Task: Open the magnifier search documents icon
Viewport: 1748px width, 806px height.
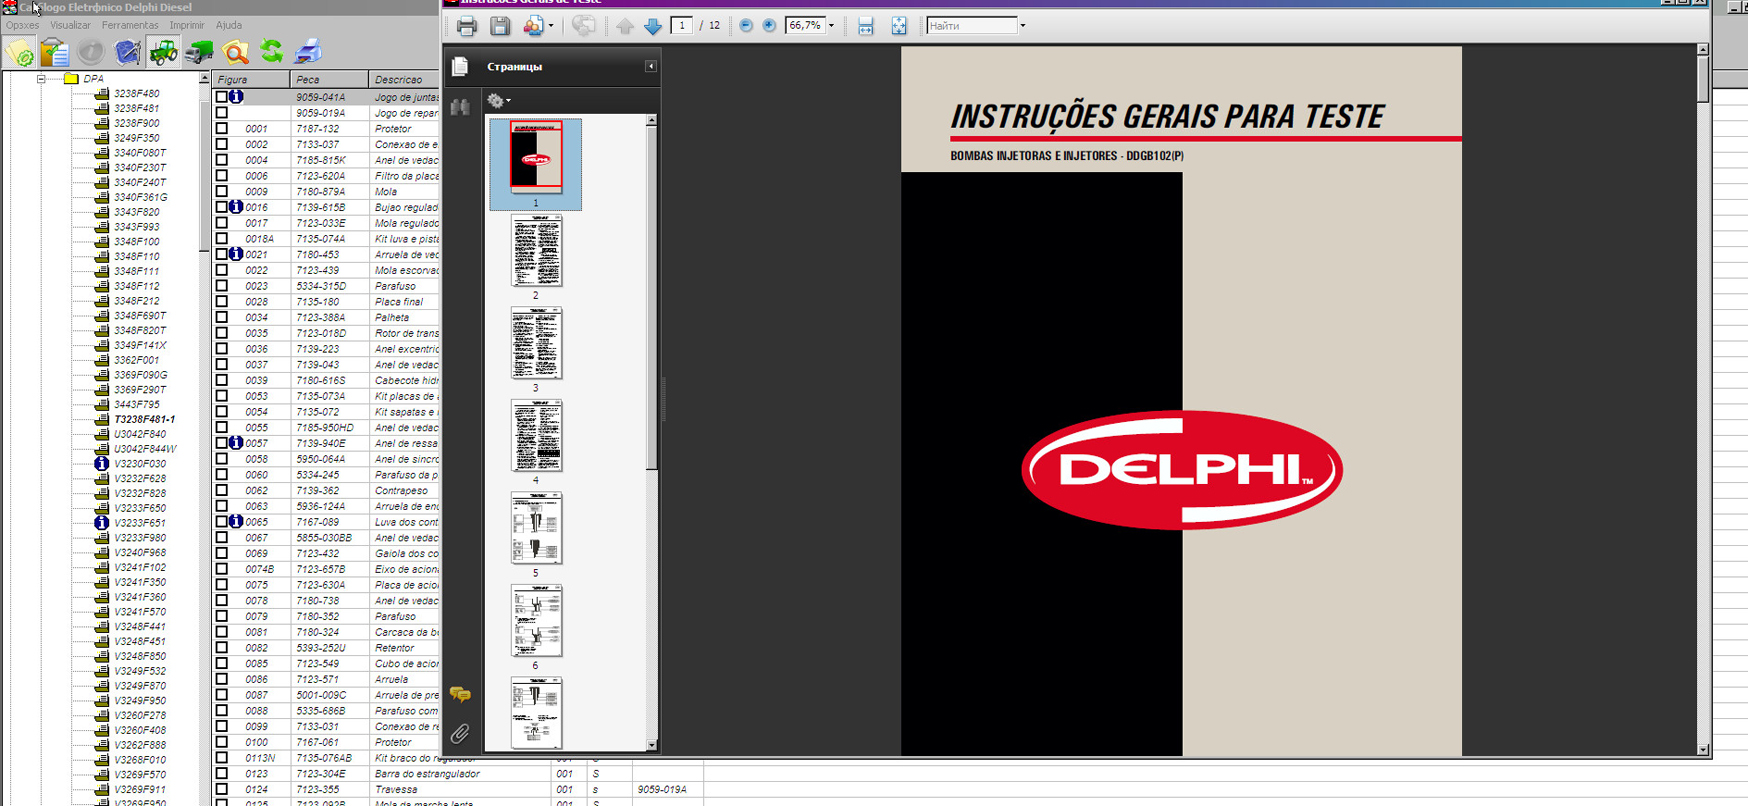Action: tap(236, 51)
